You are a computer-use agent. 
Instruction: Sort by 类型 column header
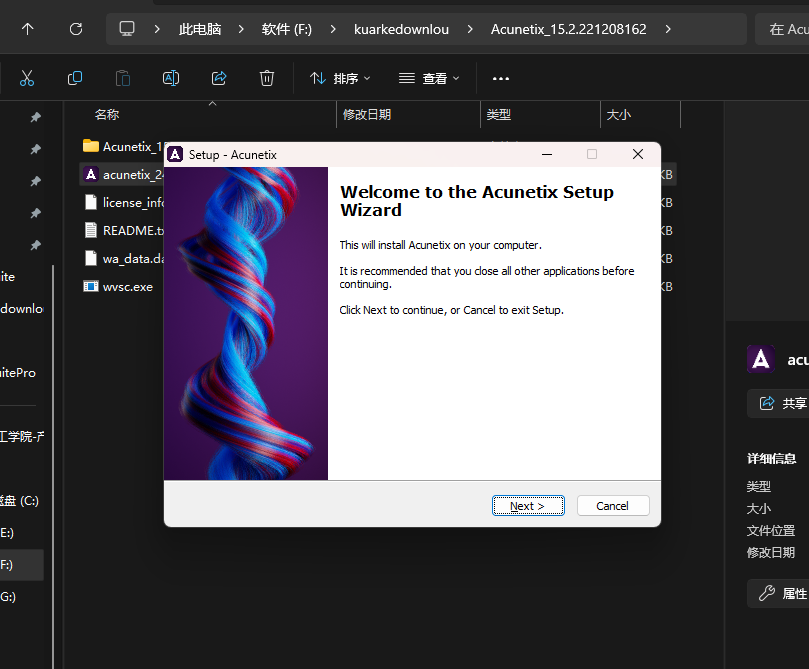click(x=498, y=115)
